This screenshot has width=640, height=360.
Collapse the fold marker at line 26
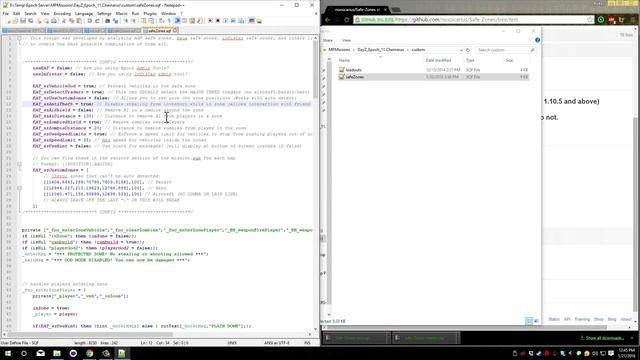pyautogui.click(x=19, y=188)
